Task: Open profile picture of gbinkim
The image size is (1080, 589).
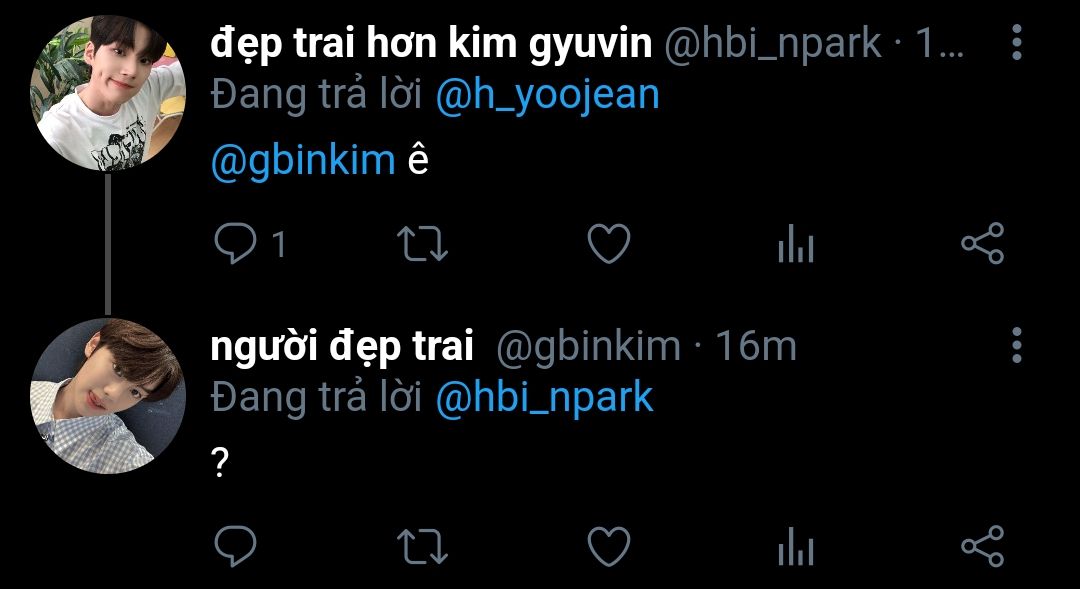Action: pyautogui.click(x=108, y=395)
